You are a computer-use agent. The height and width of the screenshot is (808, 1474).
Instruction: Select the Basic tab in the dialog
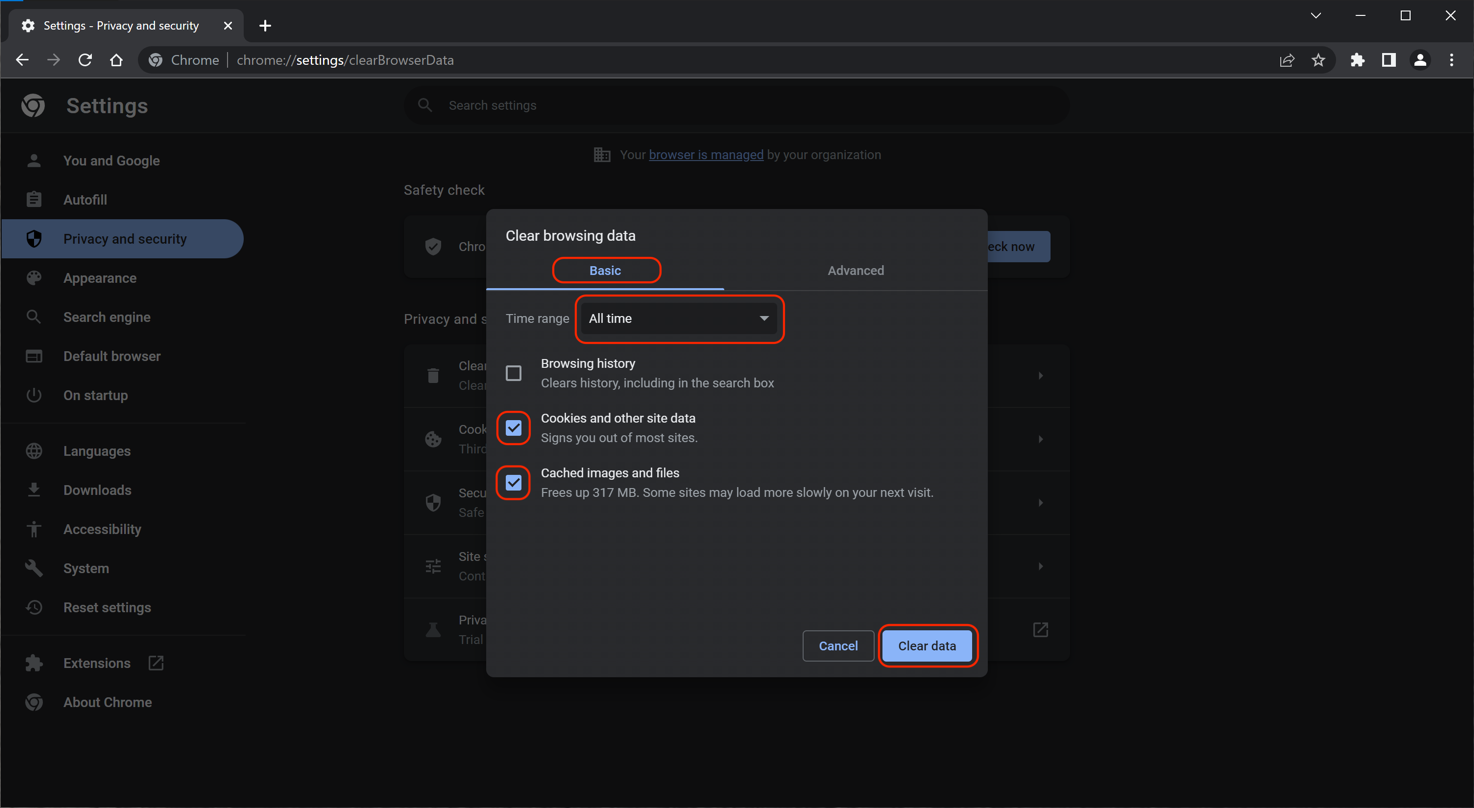click(x=604, y=270)
